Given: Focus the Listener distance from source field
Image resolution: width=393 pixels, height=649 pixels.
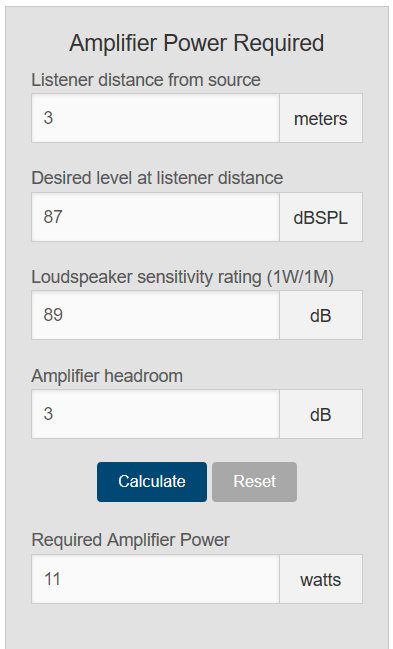Looking at the screenshot, I should click(155, 118).
